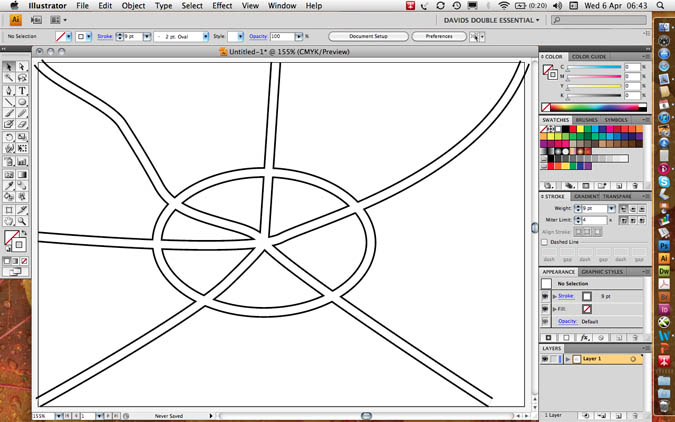Select the Ellipse shape tool
Viewport: 675px width, 422px height.
tap(22, 102)
